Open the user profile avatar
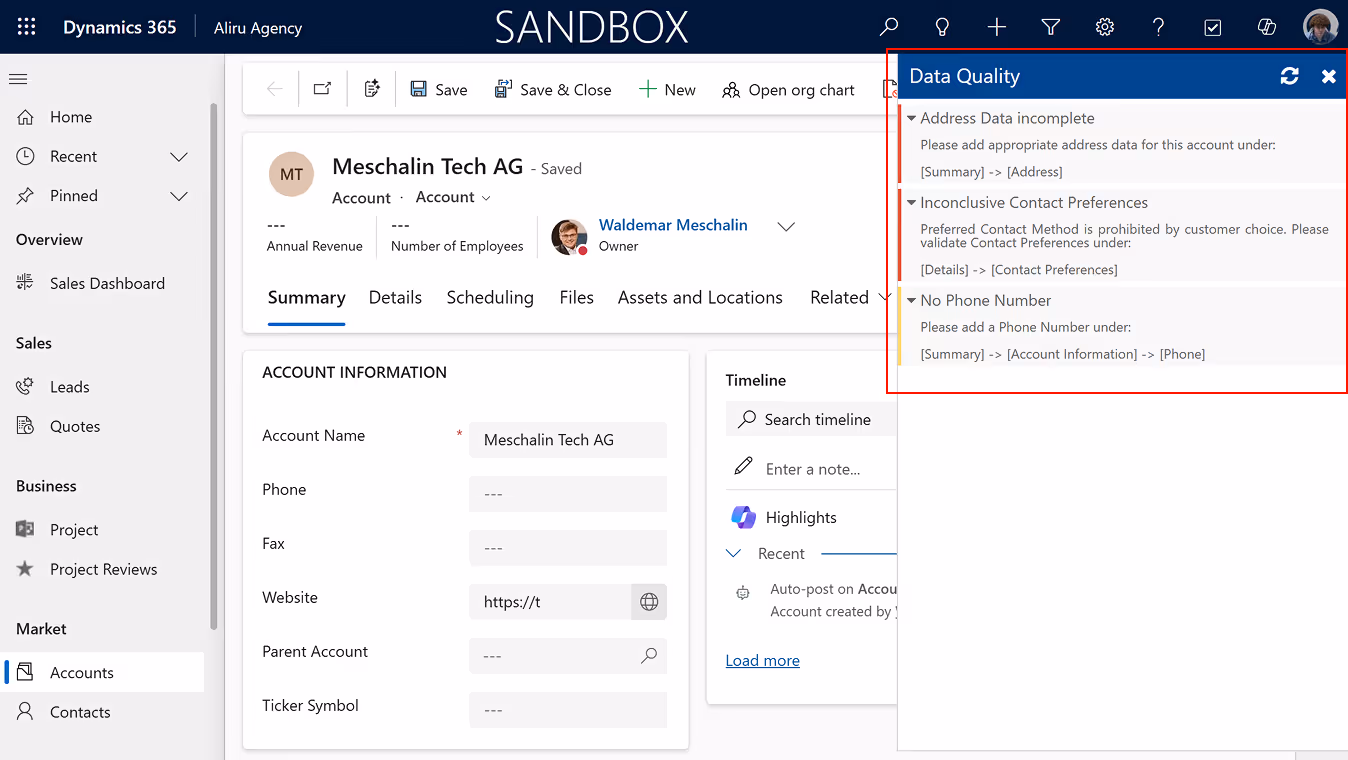The width and height of the screenshot is (1348, 760). [x=1320, y=27]
